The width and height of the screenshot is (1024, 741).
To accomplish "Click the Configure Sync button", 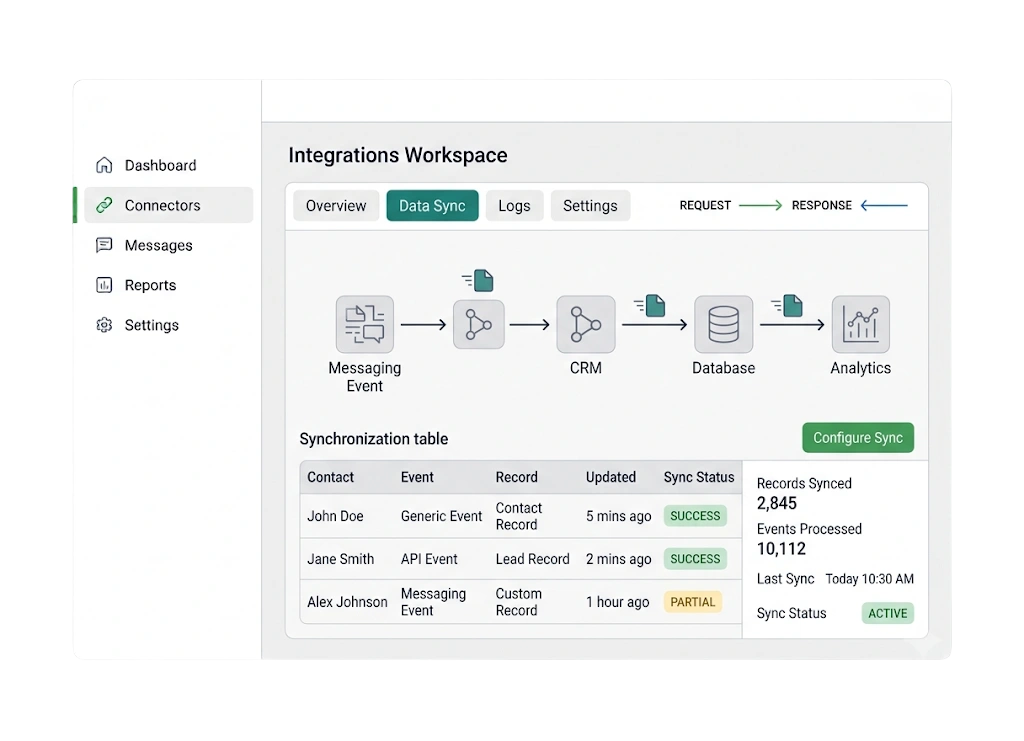I will click(x=858, y=437).
